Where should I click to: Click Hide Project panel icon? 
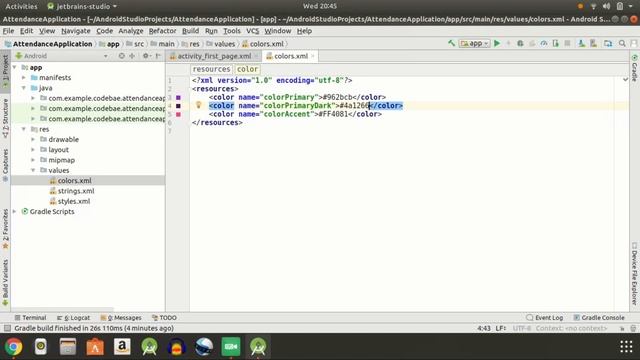[158, 56]
